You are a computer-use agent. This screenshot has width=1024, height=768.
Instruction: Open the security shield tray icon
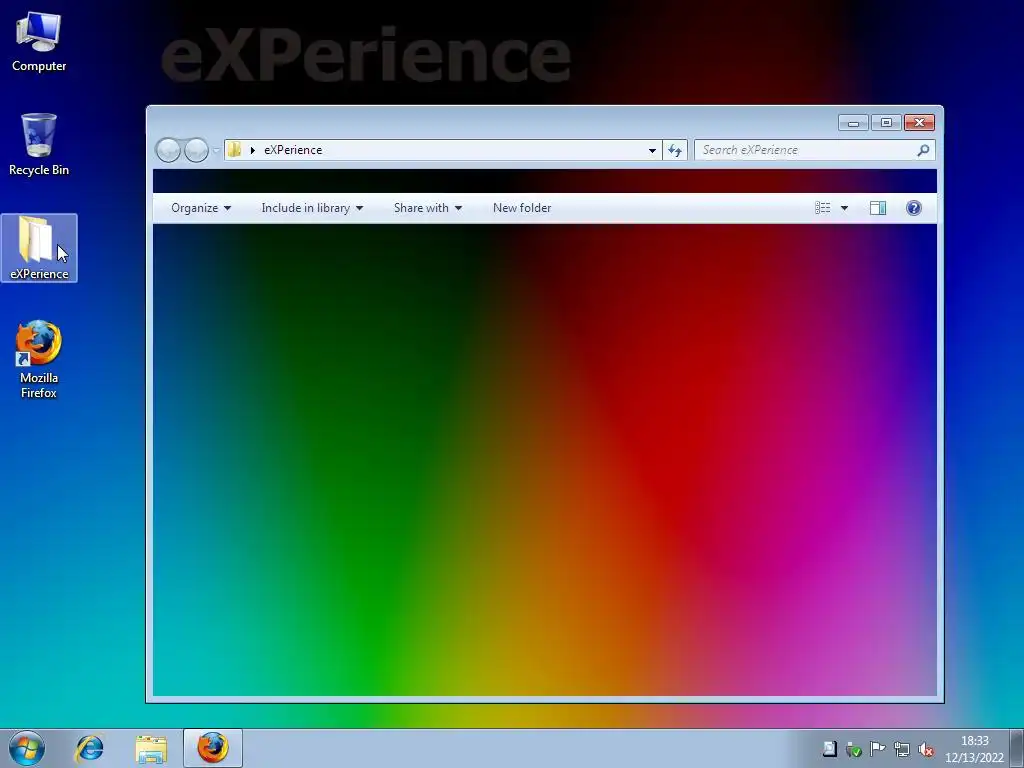coord(854,749)
